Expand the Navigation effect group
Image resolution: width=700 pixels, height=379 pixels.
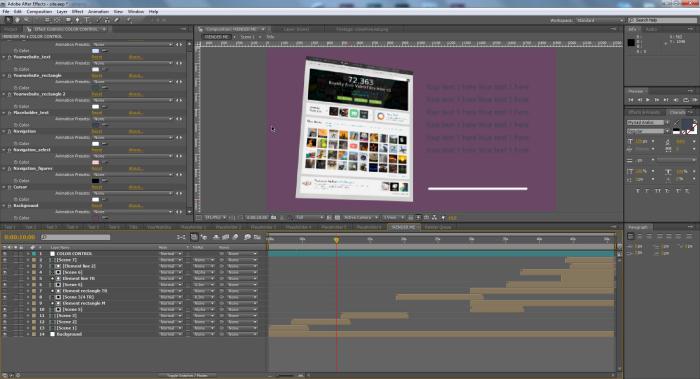click(x=4, y=131)
